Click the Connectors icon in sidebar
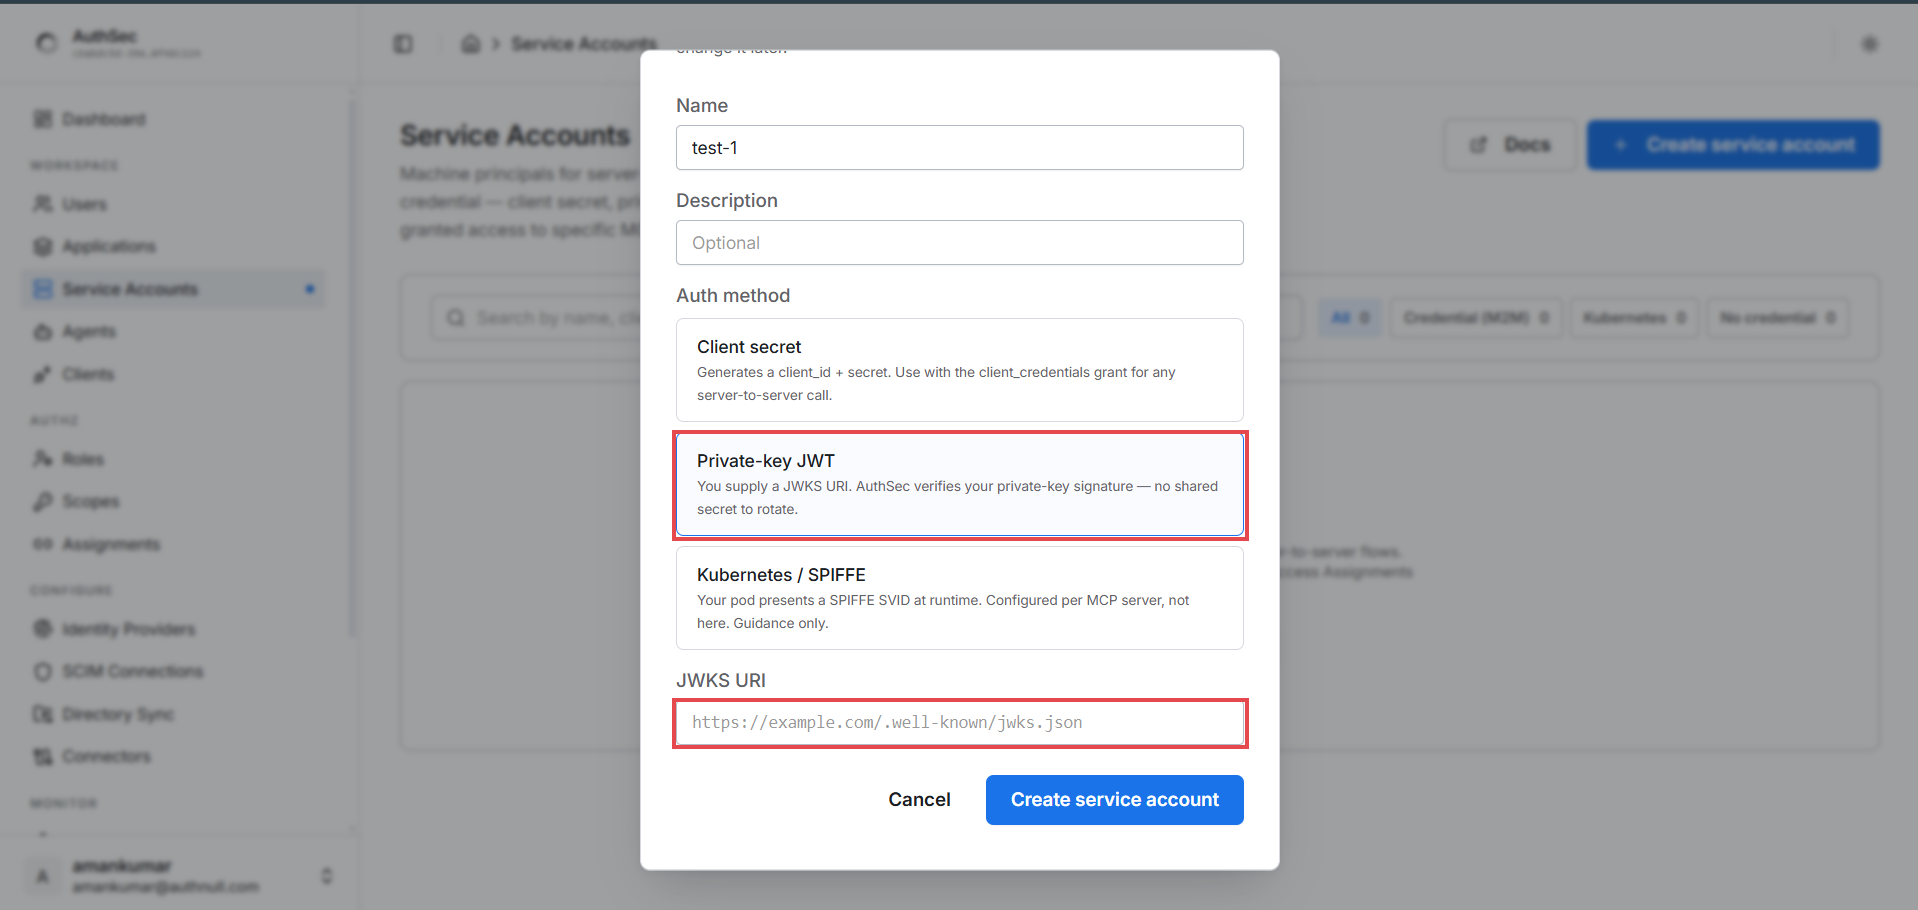Screen dimensions: 1918x910 point(43,756)
